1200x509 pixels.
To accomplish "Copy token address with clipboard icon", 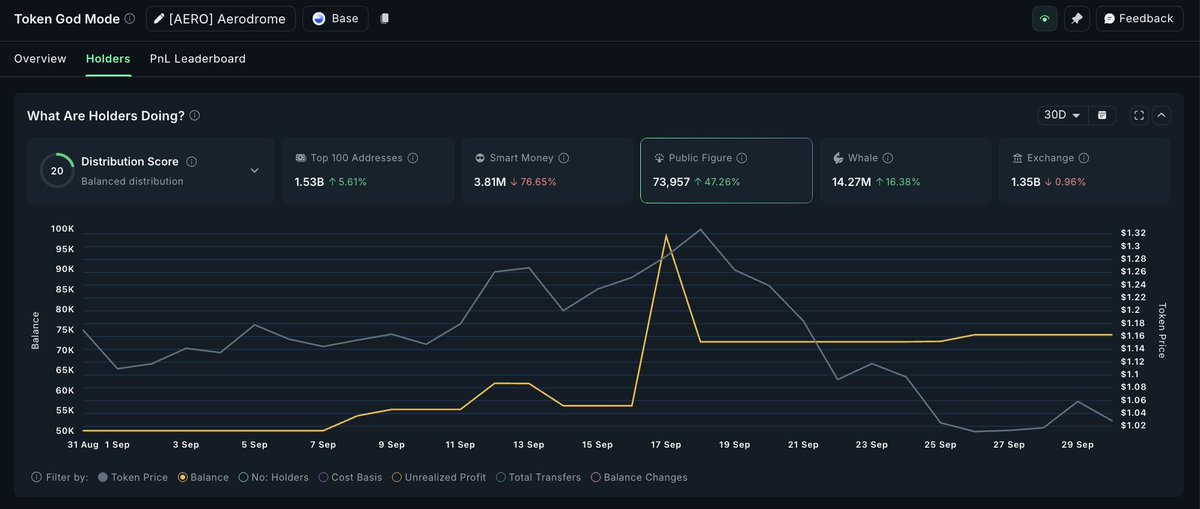I will coord(385,18).
